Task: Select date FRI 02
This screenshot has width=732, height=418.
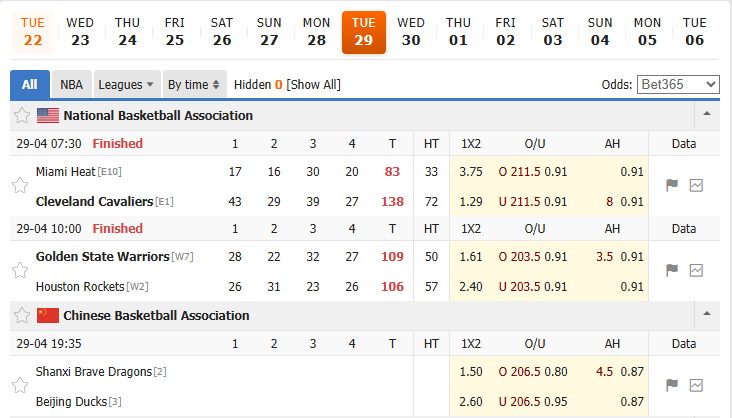Action: [x=506, y=32]
